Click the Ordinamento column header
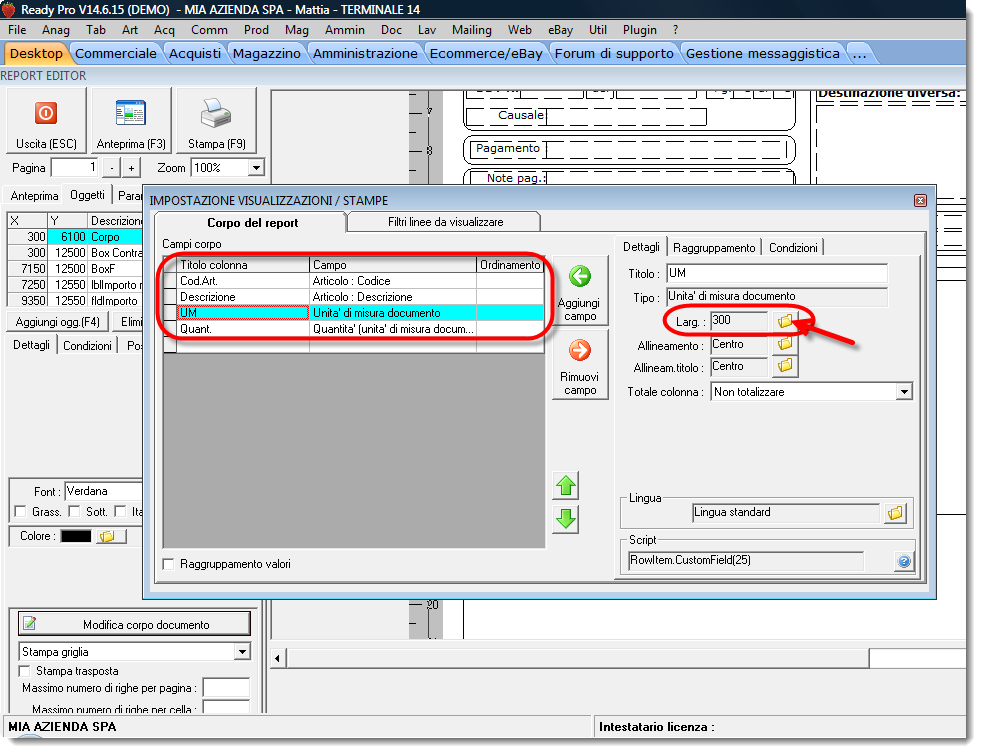This screenshot has height=753, width=981. [510, 265]
